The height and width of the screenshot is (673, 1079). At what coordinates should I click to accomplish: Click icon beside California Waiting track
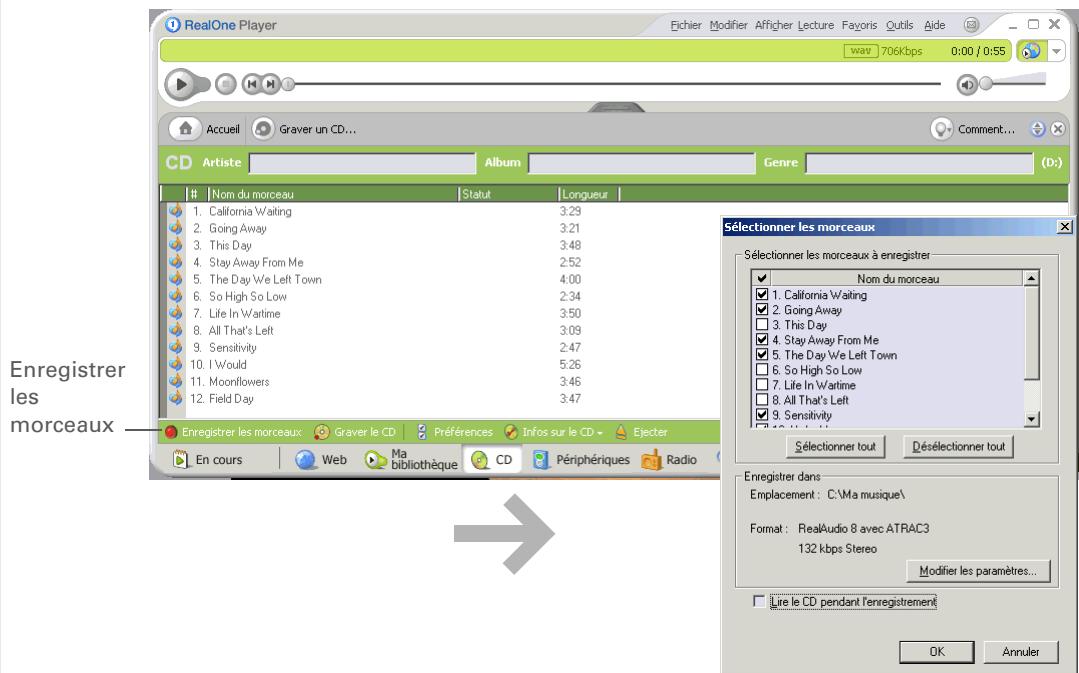point(175,211)
